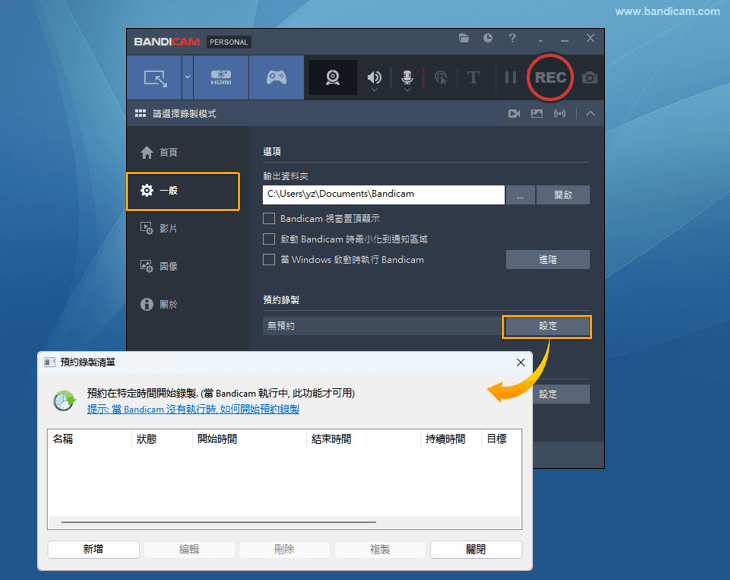Click the speaker sound icon
This screenshot has width=730, height=580.
pyautogui.click(x=374, y=76)
